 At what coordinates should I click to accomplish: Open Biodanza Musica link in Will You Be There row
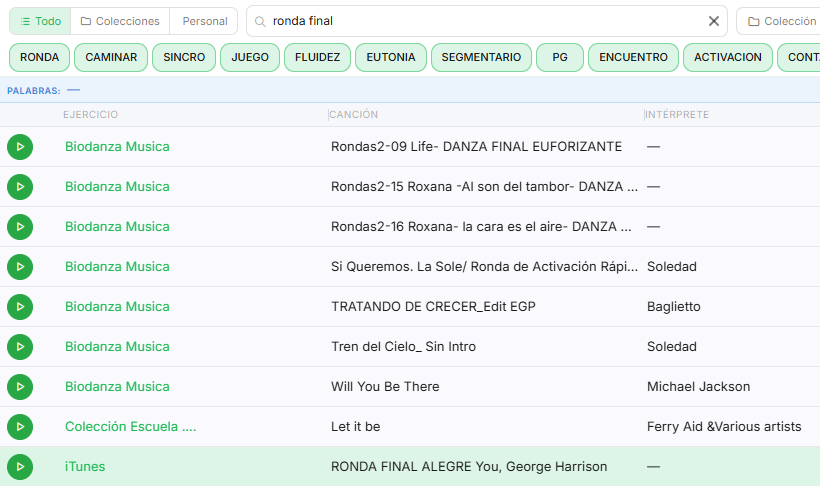coord(117,387)
